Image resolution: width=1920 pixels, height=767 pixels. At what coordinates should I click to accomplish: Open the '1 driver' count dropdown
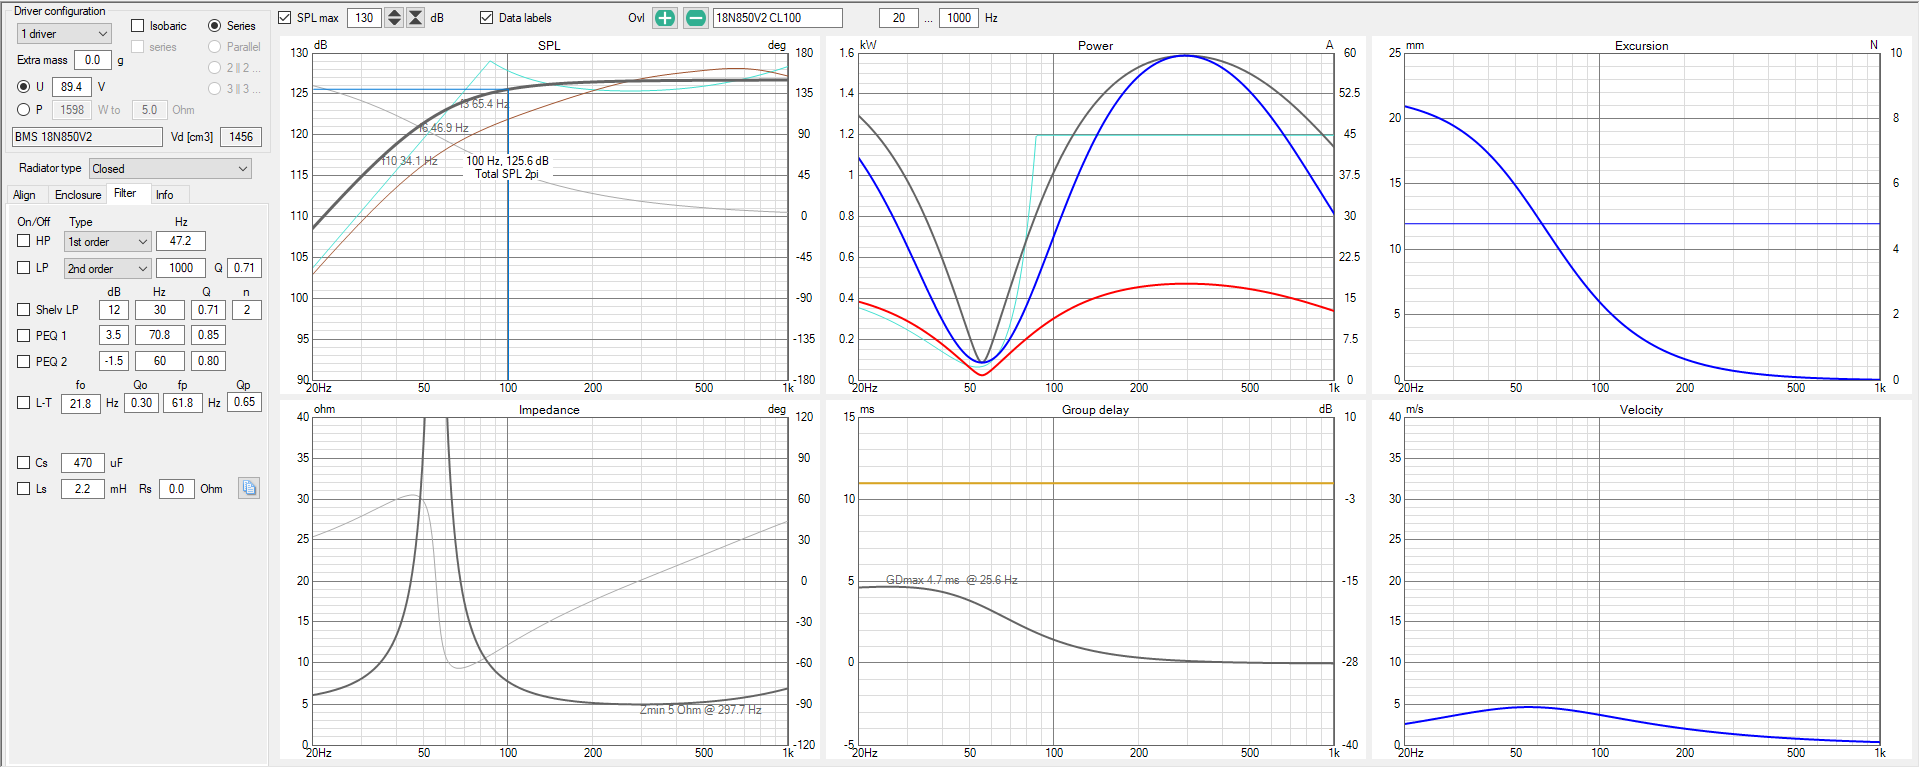pos(64,34)
